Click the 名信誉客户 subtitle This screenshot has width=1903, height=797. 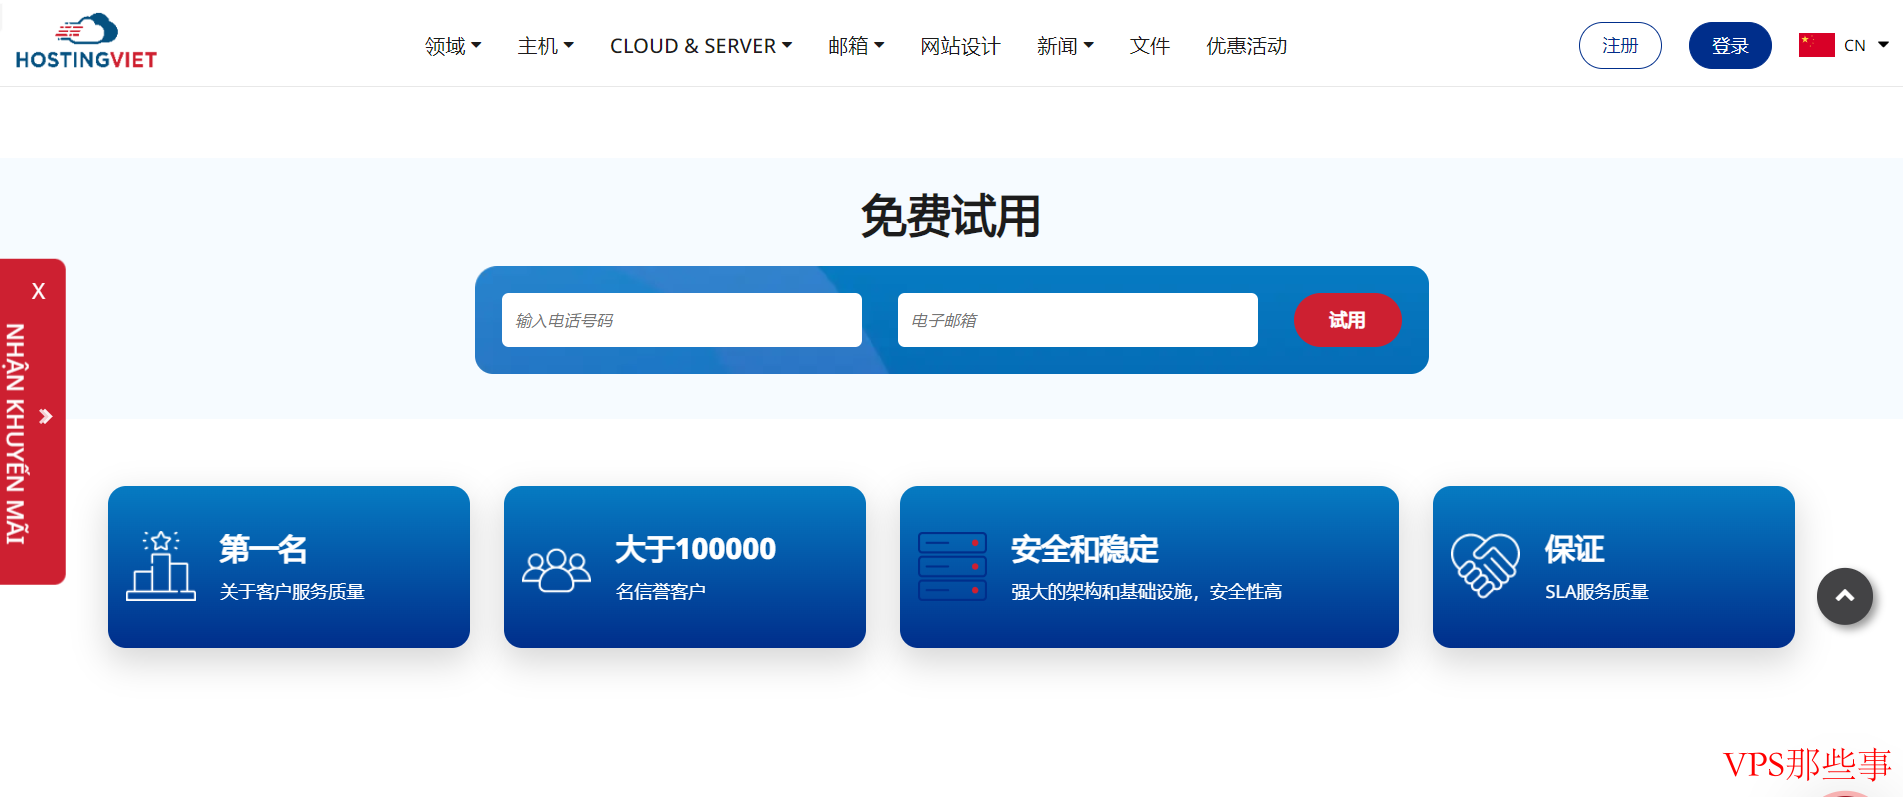(661, 592)
